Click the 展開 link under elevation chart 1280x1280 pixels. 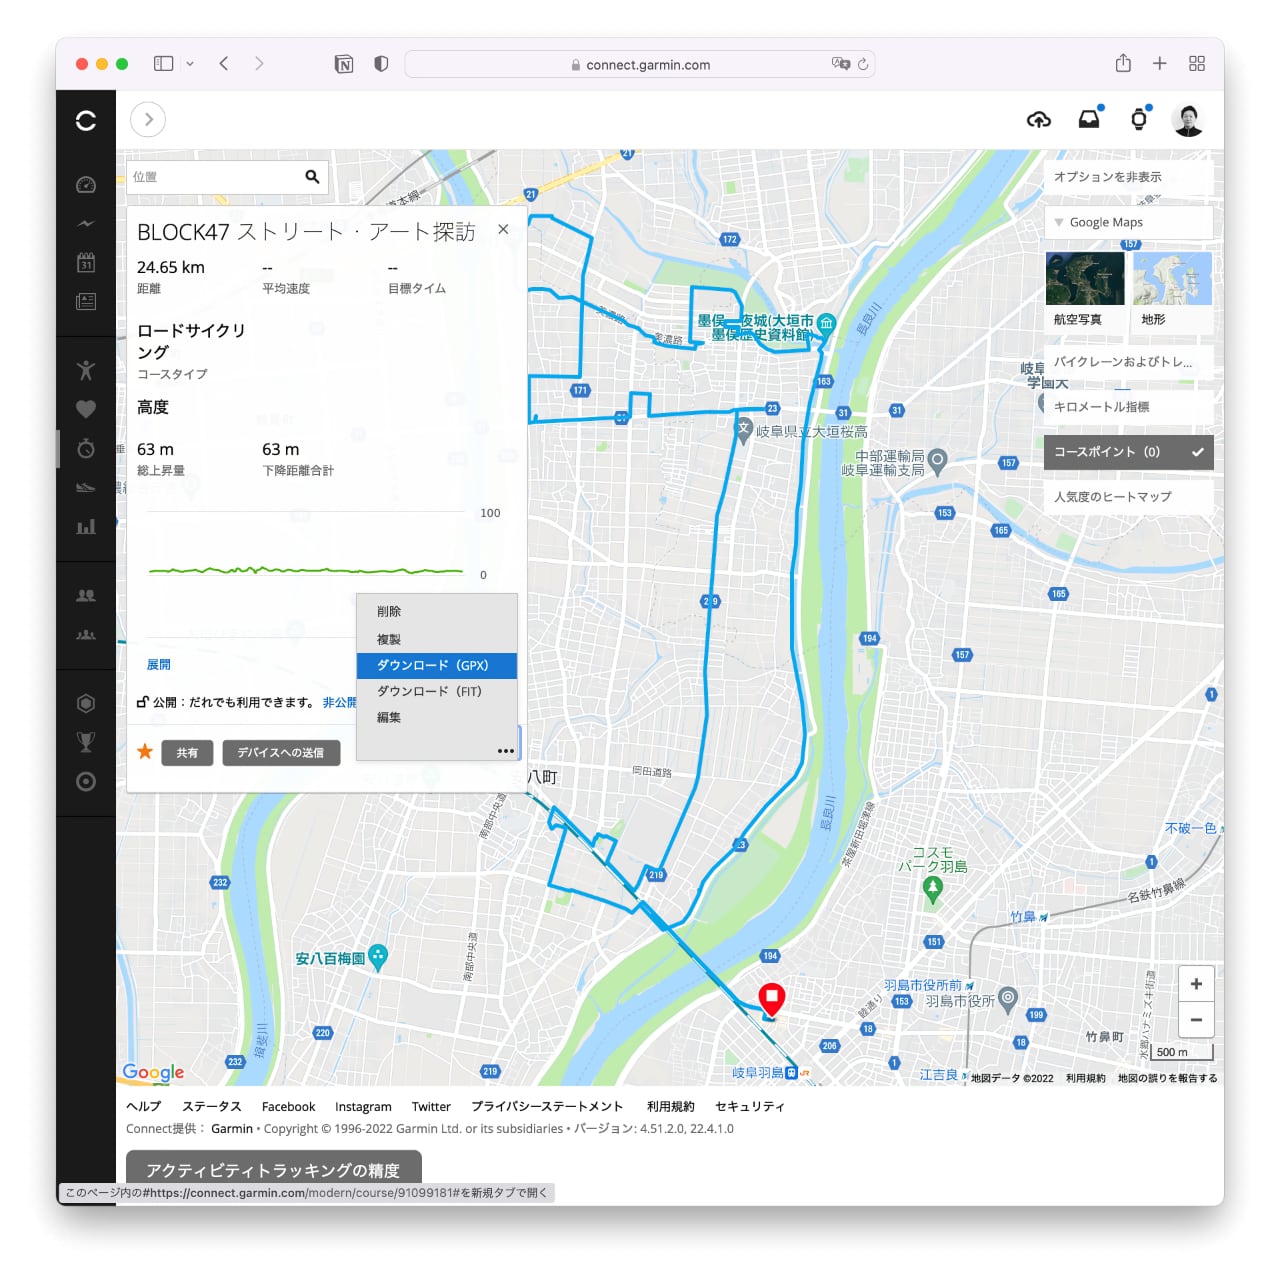159,665
